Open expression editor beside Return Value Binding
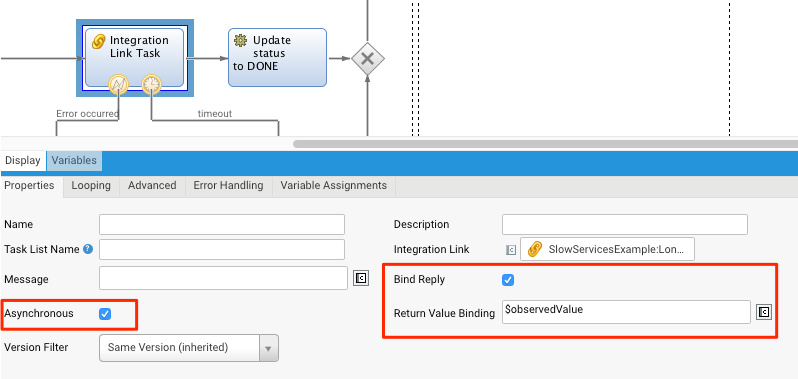 [764, 312]
